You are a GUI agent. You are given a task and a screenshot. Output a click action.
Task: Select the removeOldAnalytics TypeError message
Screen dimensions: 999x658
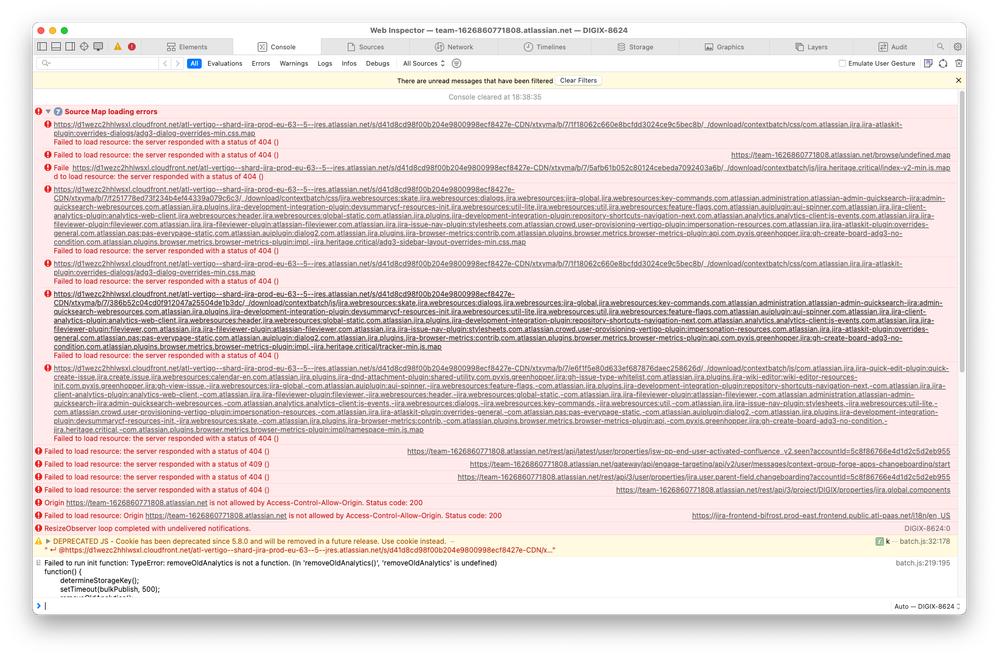[270, 563]
